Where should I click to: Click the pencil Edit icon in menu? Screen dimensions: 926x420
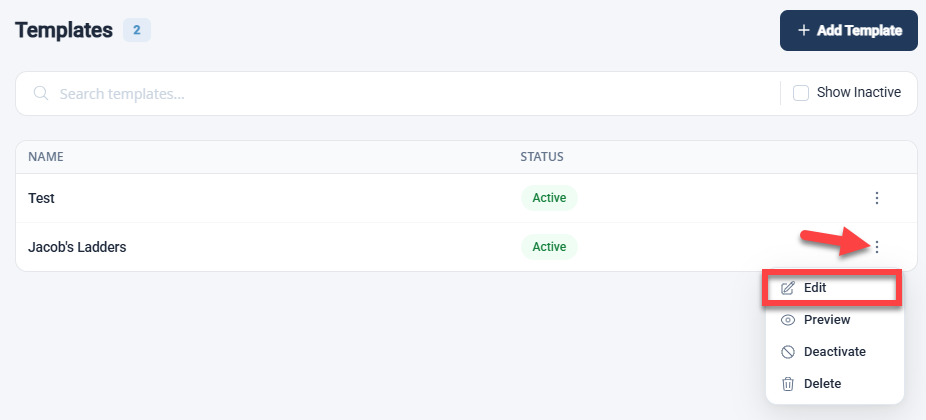(x=788, y=288)
